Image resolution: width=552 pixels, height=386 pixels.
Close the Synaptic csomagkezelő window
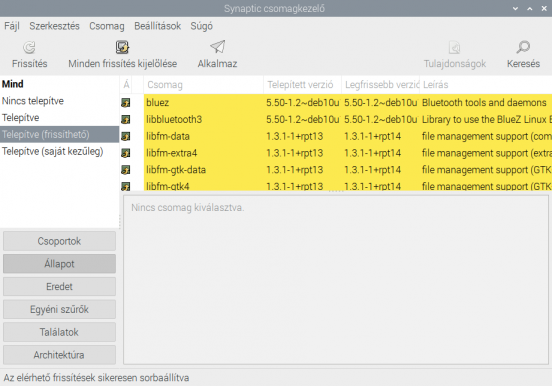click(544, 8)
